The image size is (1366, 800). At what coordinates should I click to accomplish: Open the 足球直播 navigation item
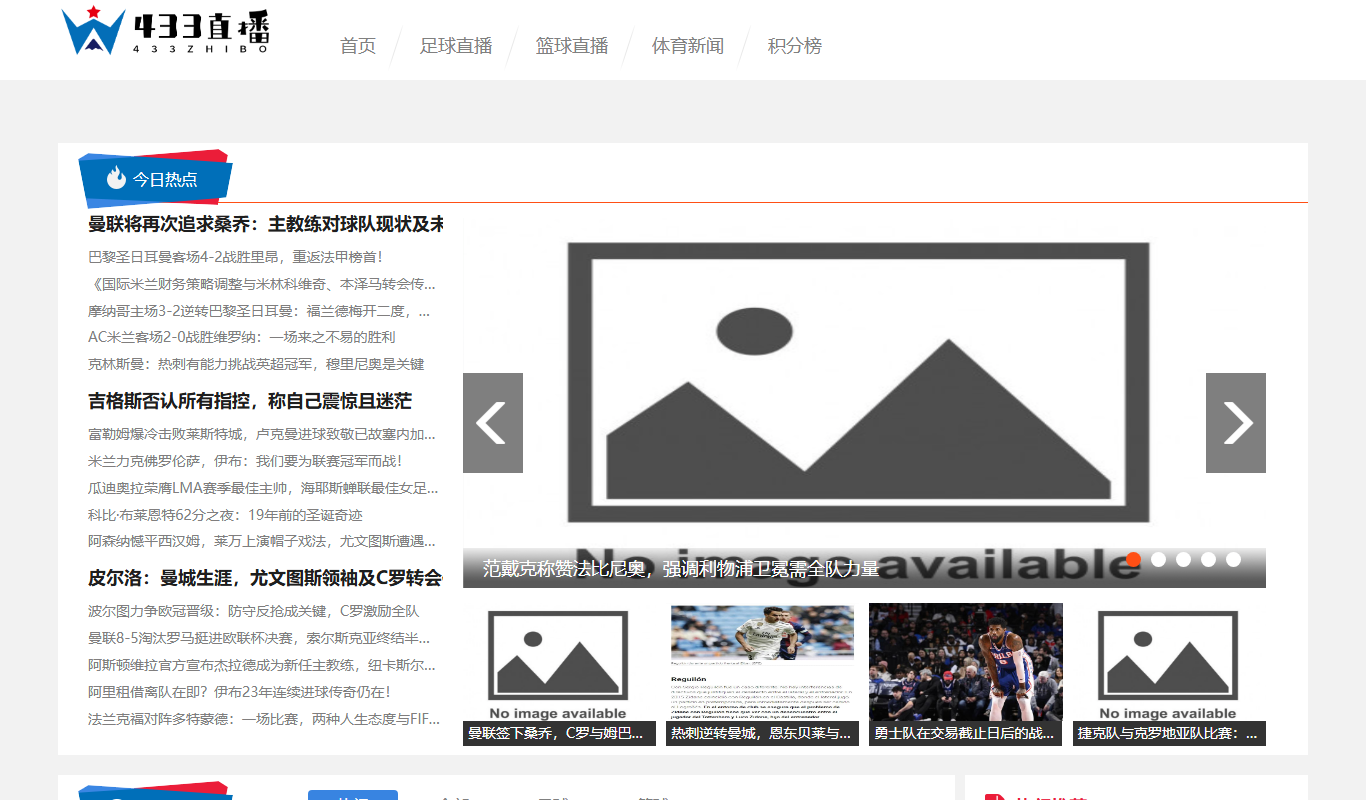pyautogui.click(x=456, y=46)
